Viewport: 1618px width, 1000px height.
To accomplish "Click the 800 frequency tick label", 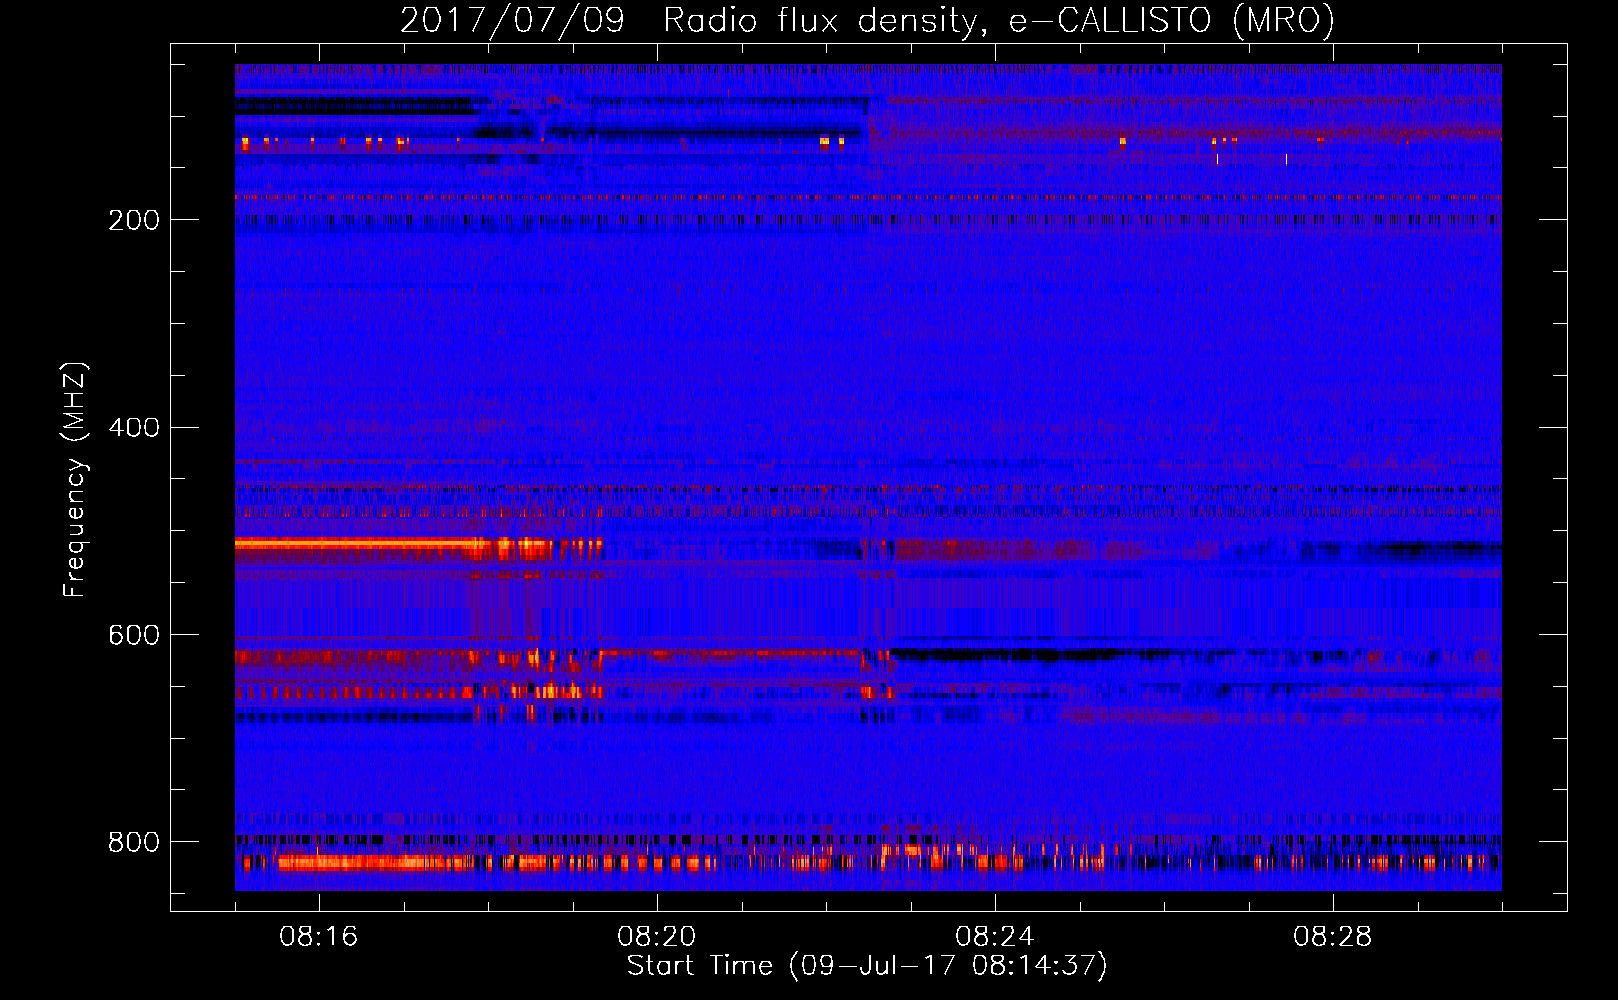I will pyautogui.click(x=134, y=843).
